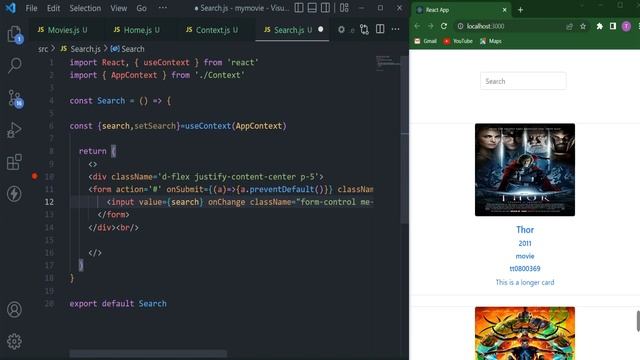Close the React App browser tab
The width and height of the screenshot is (640, 360).
[x=504, y=10]
